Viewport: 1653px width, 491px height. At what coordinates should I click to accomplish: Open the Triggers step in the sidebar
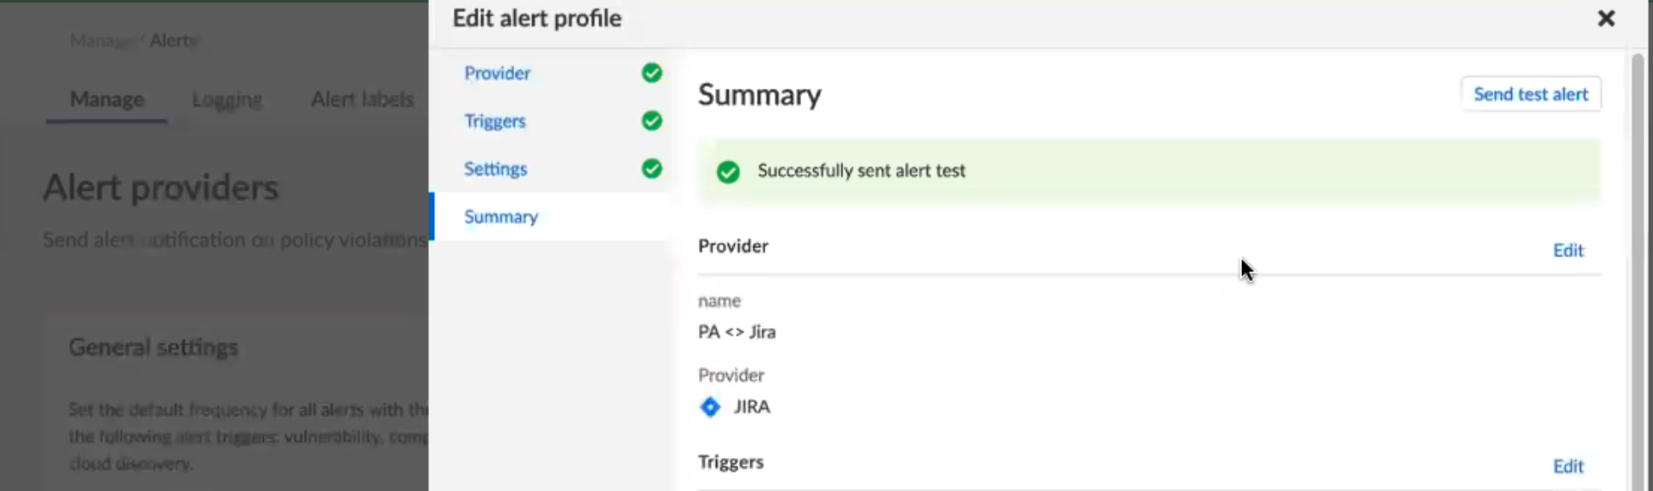click(x=495, y=121)
